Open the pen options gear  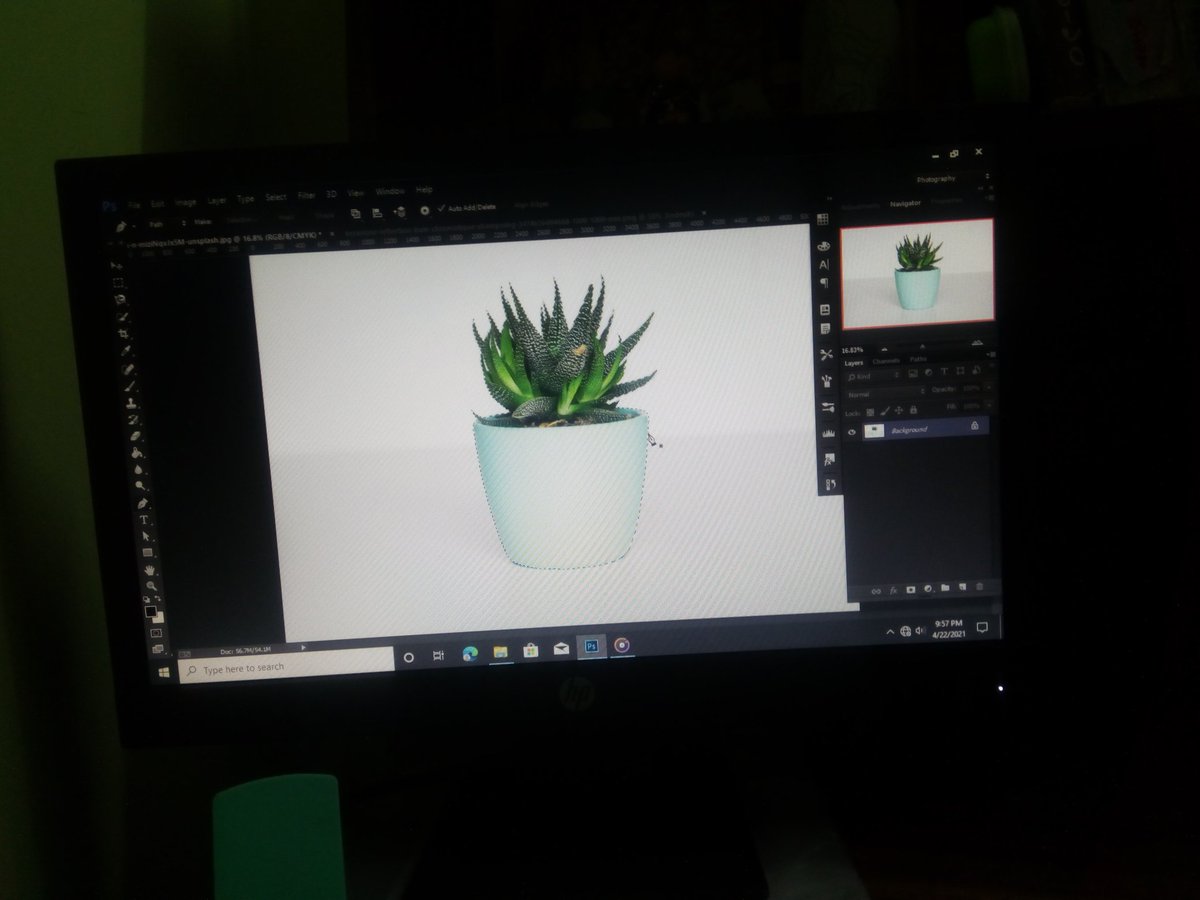pyautogui.click(x=425, y=210)
